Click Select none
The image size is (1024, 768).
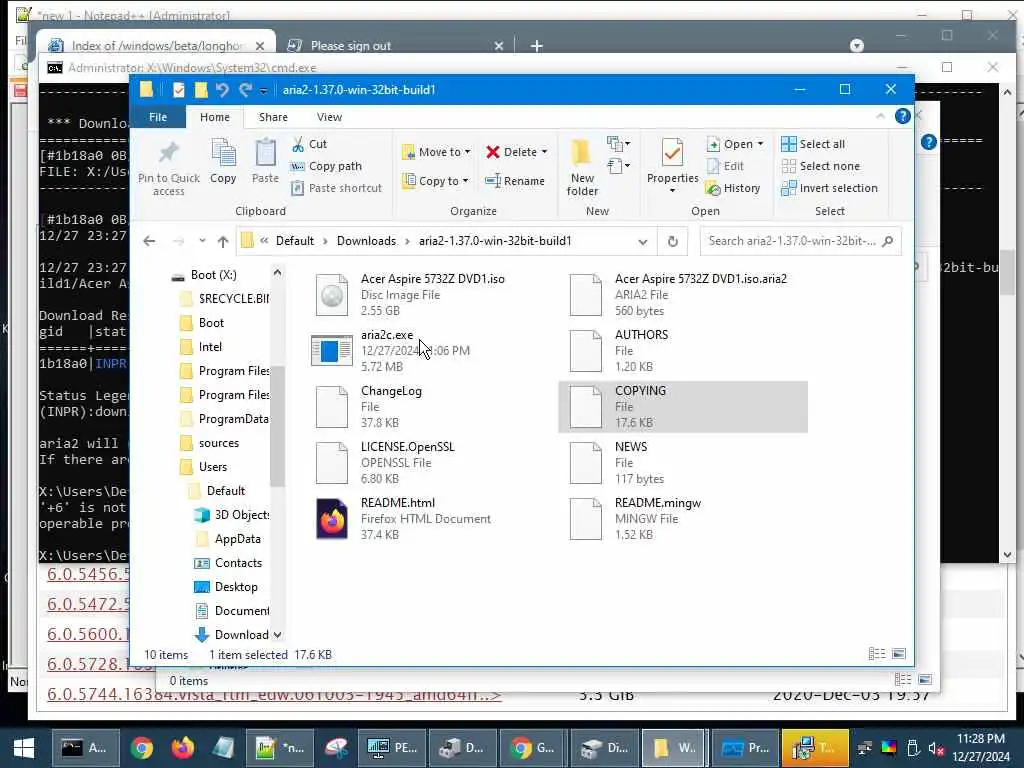[x=820, y=166]
